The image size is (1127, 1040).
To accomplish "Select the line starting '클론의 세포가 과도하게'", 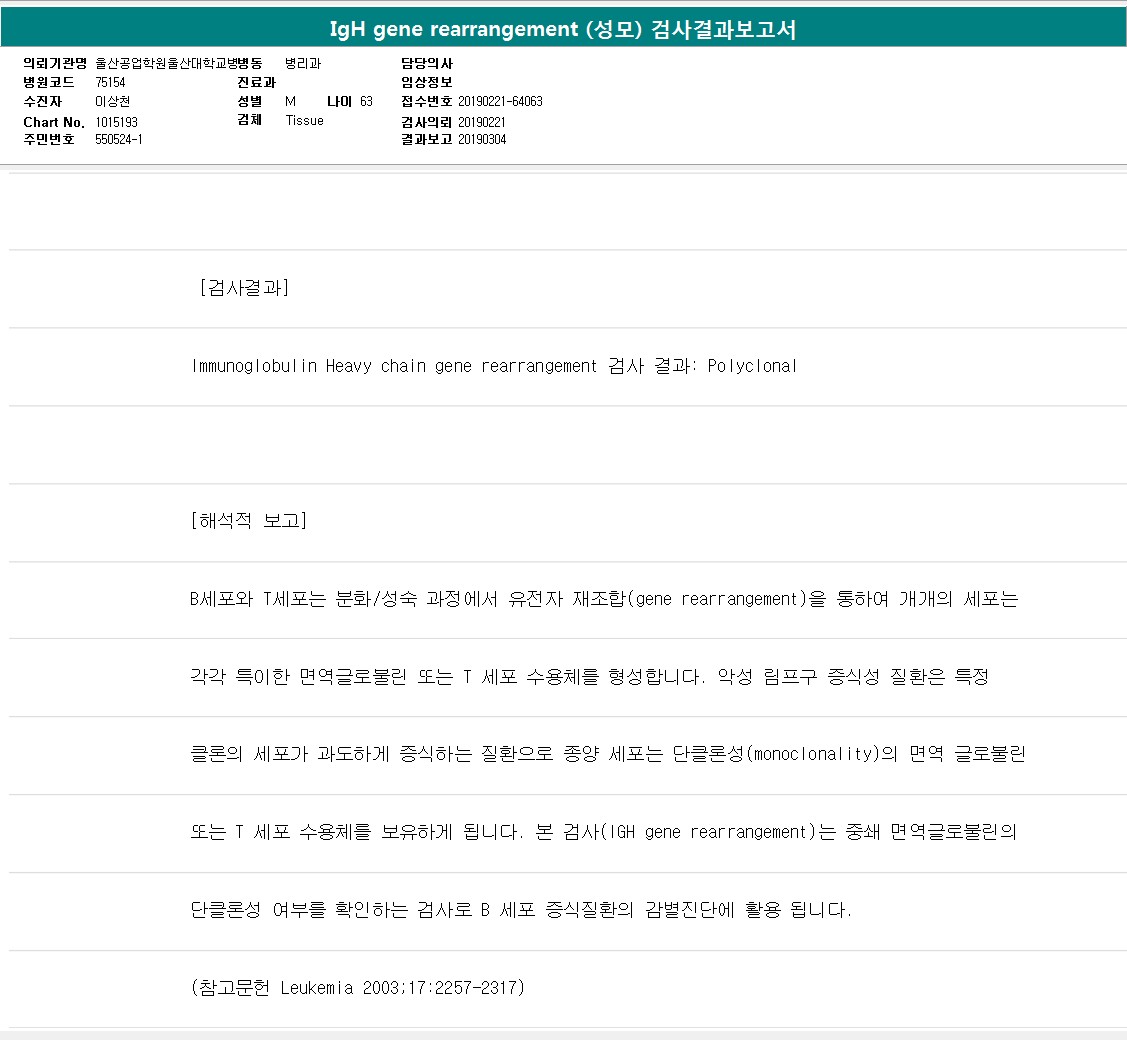I will coord(607,754).
